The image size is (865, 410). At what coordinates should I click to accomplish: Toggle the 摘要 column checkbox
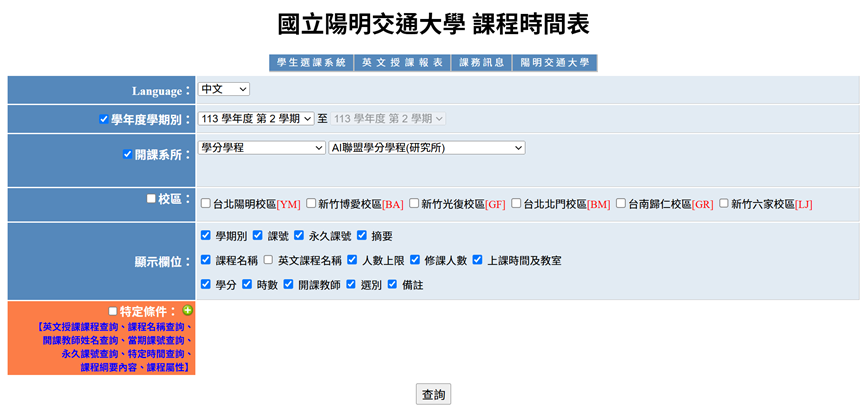pos(362,236)
